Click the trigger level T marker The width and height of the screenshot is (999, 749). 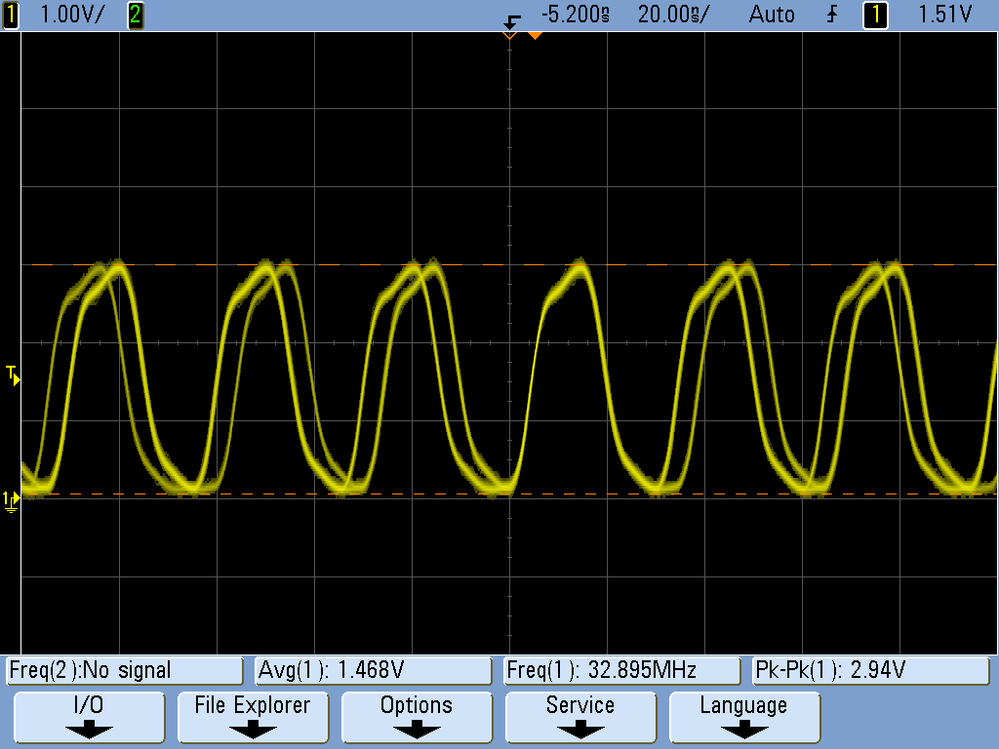13,375
